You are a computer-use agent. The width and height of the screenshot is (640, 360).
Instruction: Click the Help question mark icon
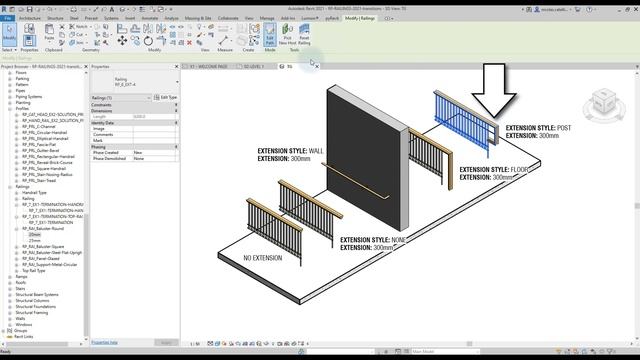coord(589,9)
